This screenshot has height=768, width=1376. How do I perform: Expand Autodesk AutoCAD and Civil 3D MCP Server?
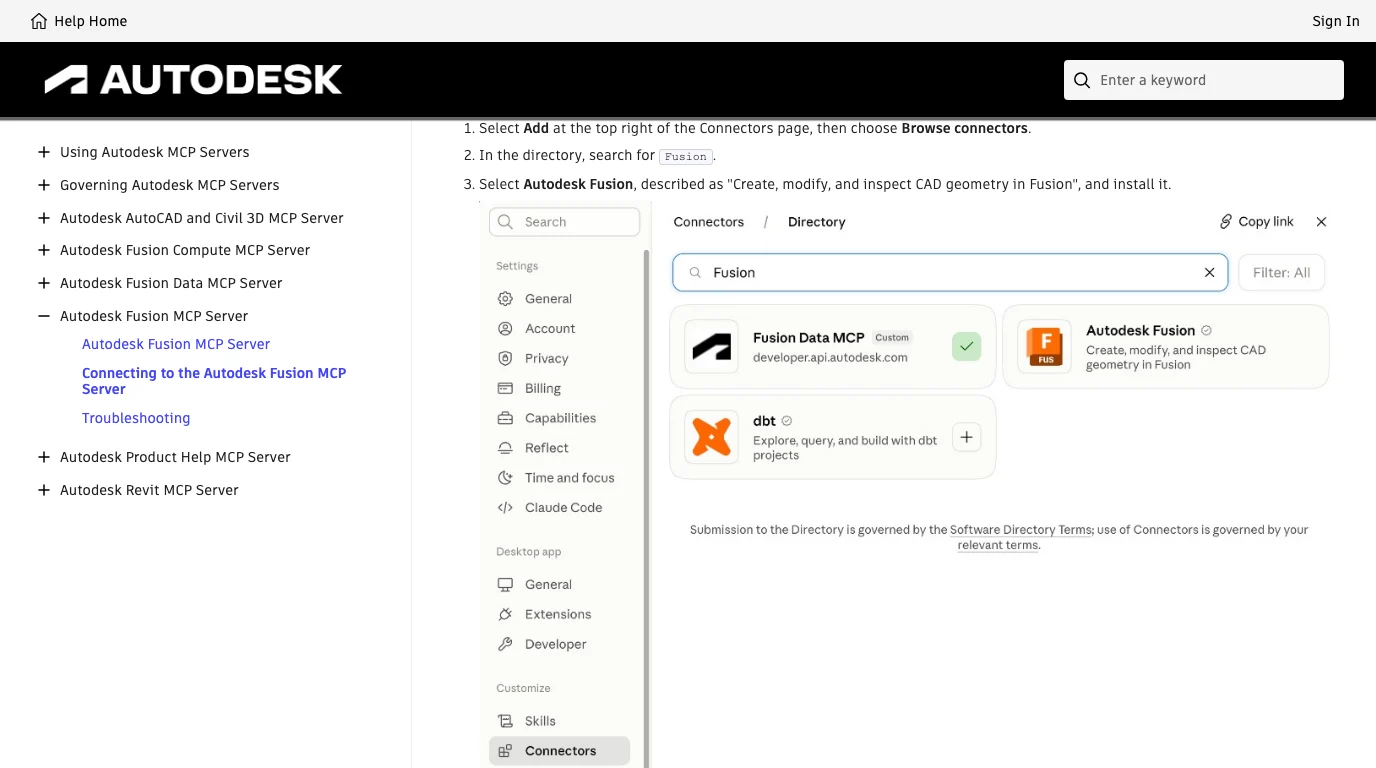tap(43, 218)
